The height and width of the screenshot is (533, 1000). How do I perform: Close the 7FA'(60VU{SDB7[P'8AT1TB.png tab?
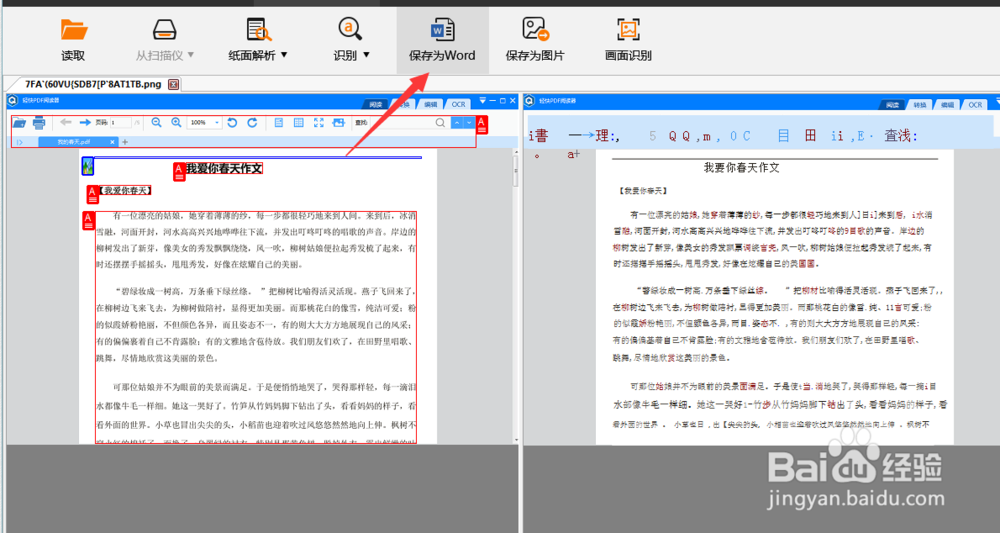click(173, 84)
